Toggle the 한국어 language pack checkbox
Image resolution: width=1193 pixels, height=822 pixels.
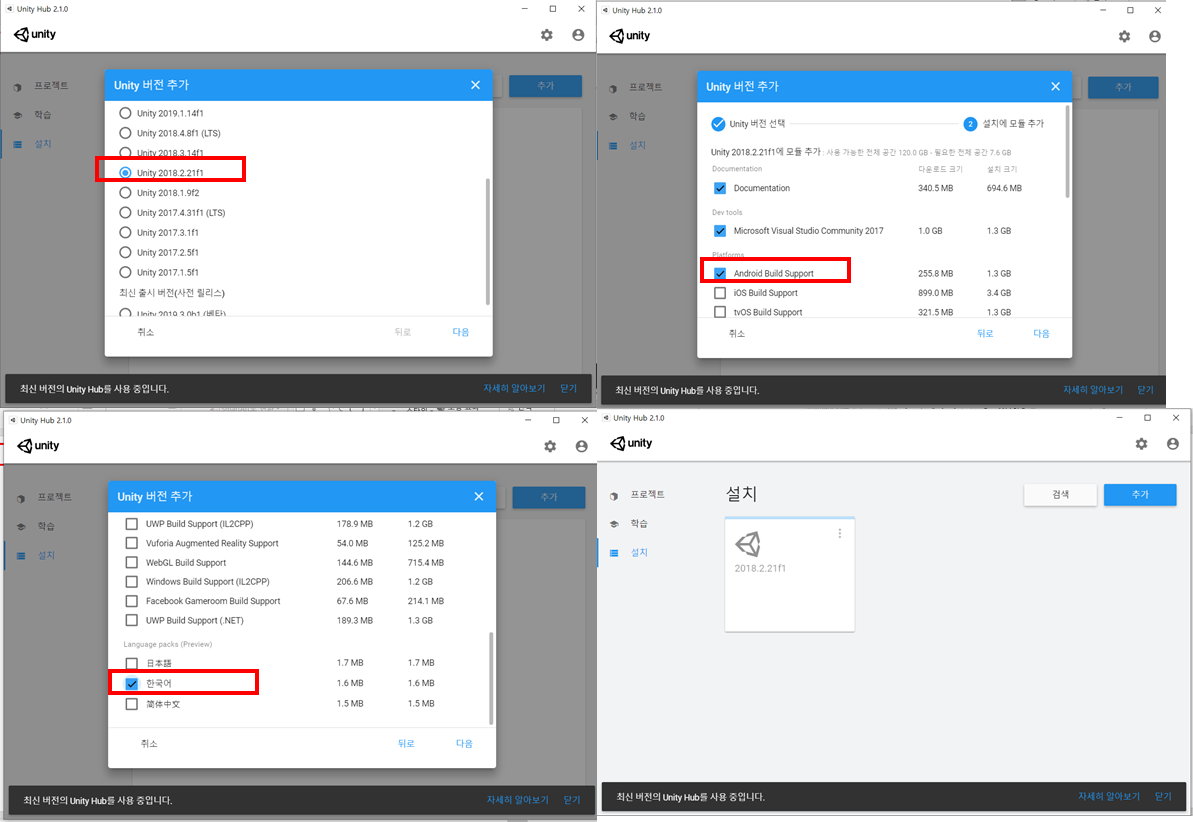click(x=132, y=683)
